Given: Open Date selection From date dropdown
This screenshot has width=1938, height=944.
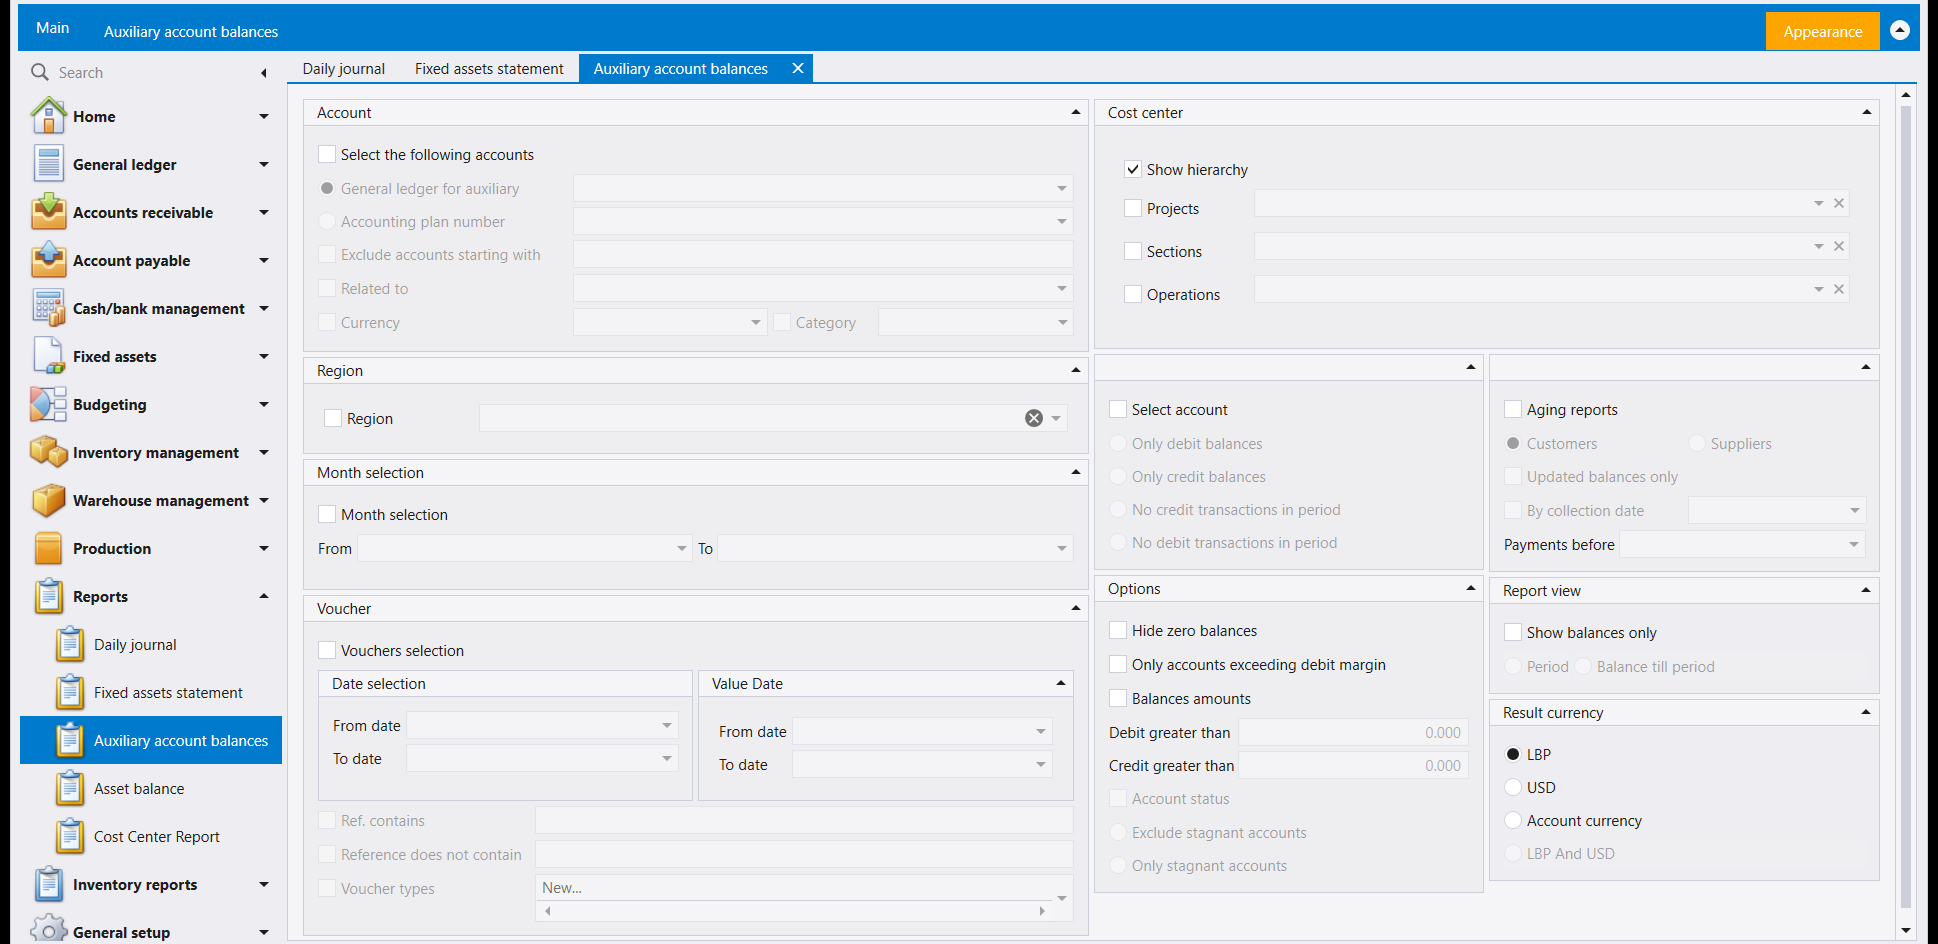Looking at the screenshot, I should (x=667, y=725).
